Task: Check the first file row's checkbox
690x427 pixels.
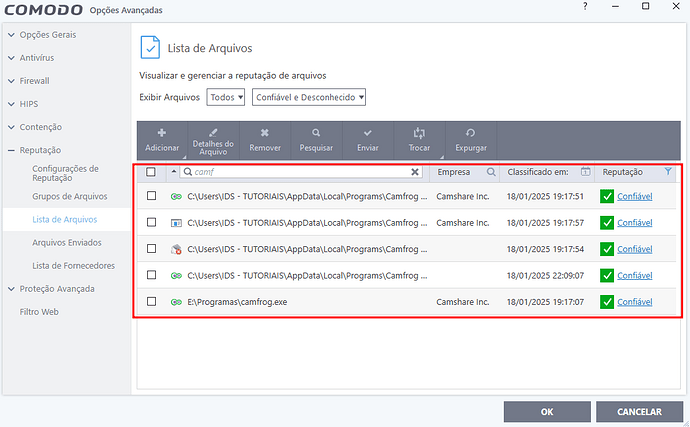Action: tap(151, 196)
